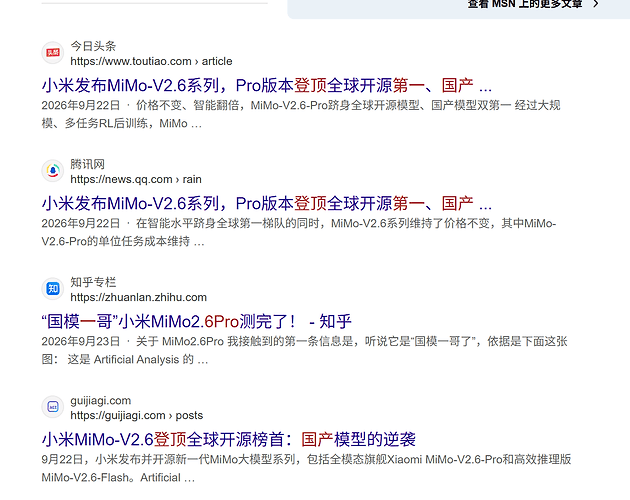Click the URL https://zhuanlan.zhihu.com
This screenshot has height=500, width=630.
pos(138,297)
